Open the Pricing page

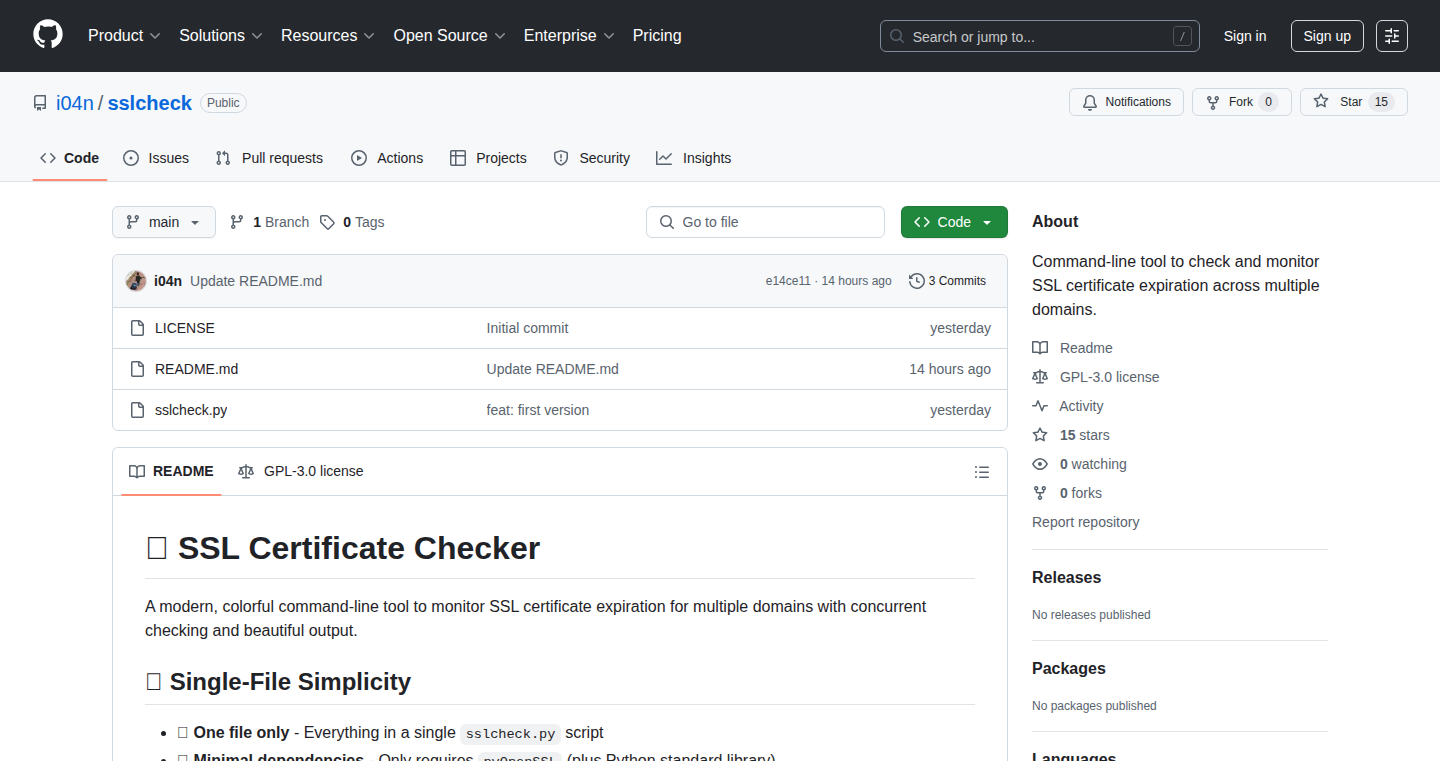click(657, 35)
